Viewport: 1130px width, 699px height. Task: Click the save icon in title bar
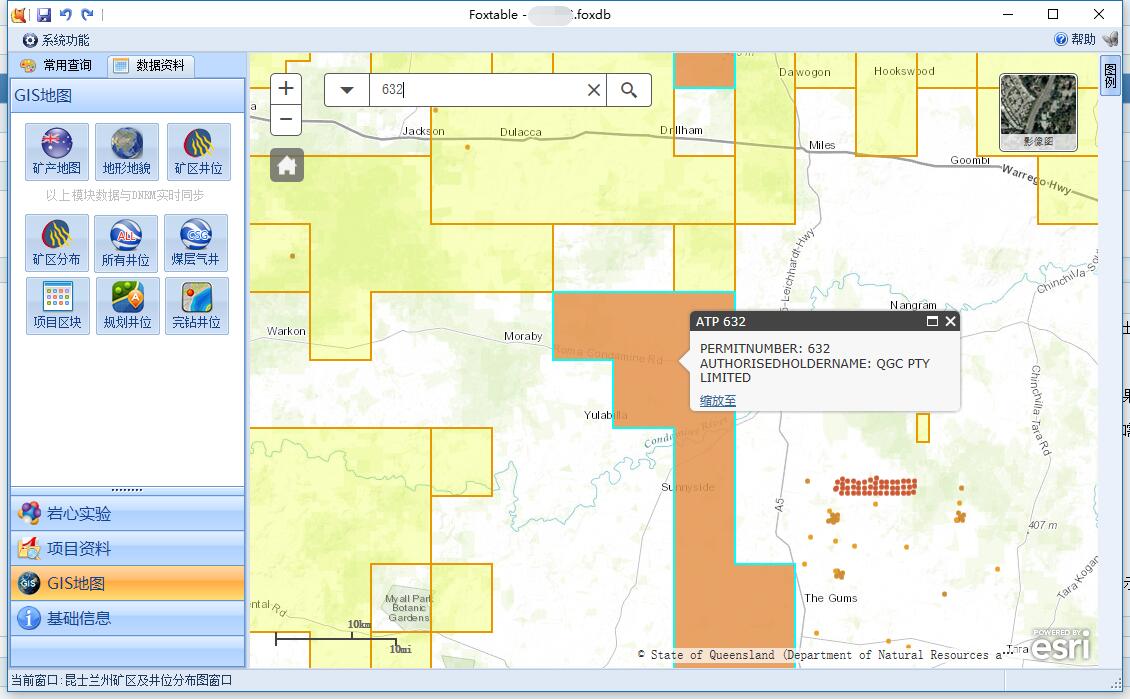[x=44, y=14]
